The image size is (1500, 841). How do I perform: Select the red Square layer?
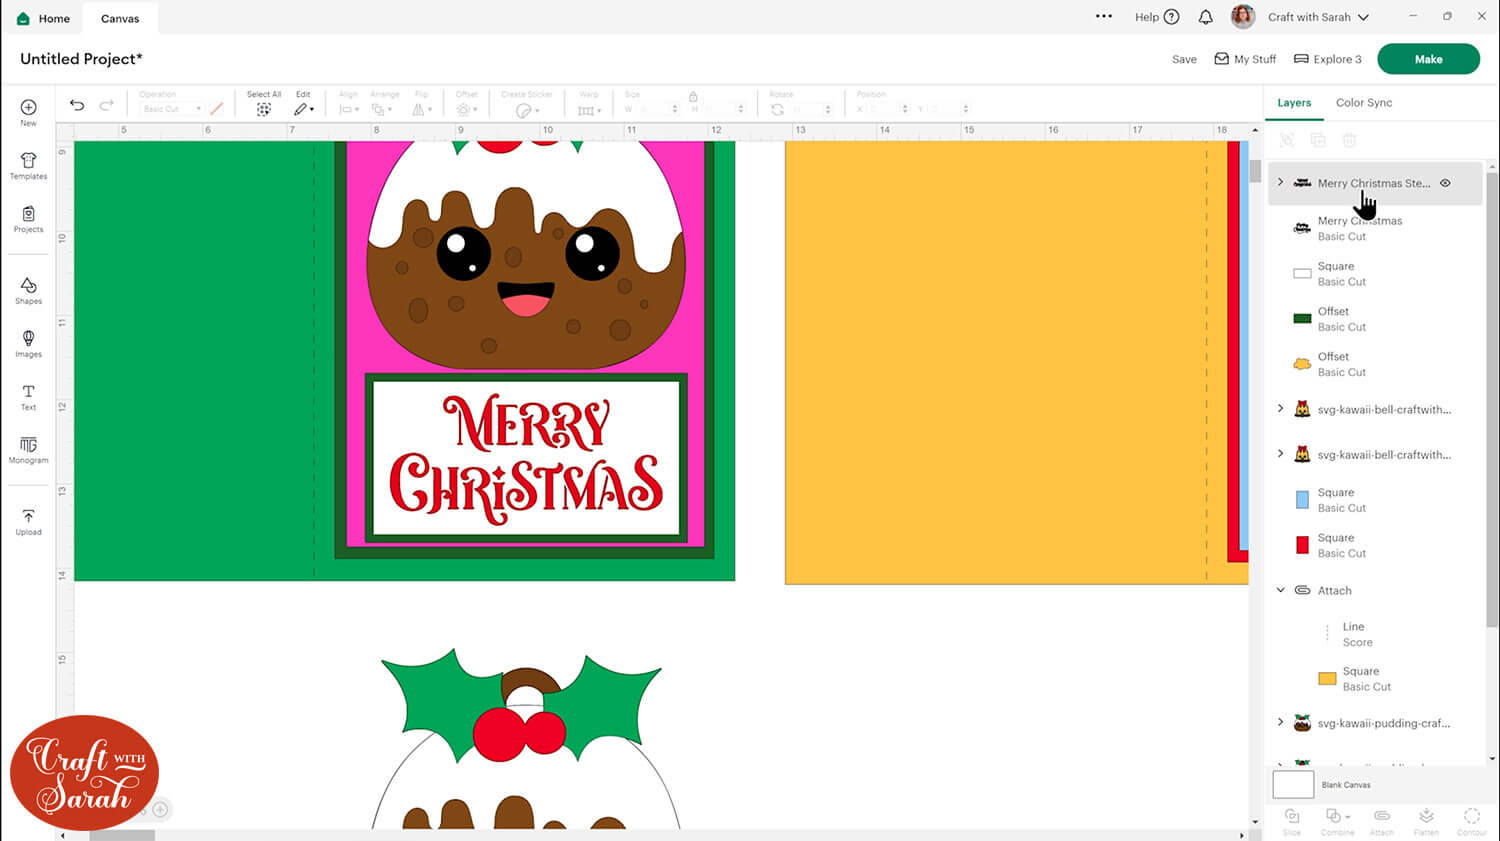pos(1340,545)
